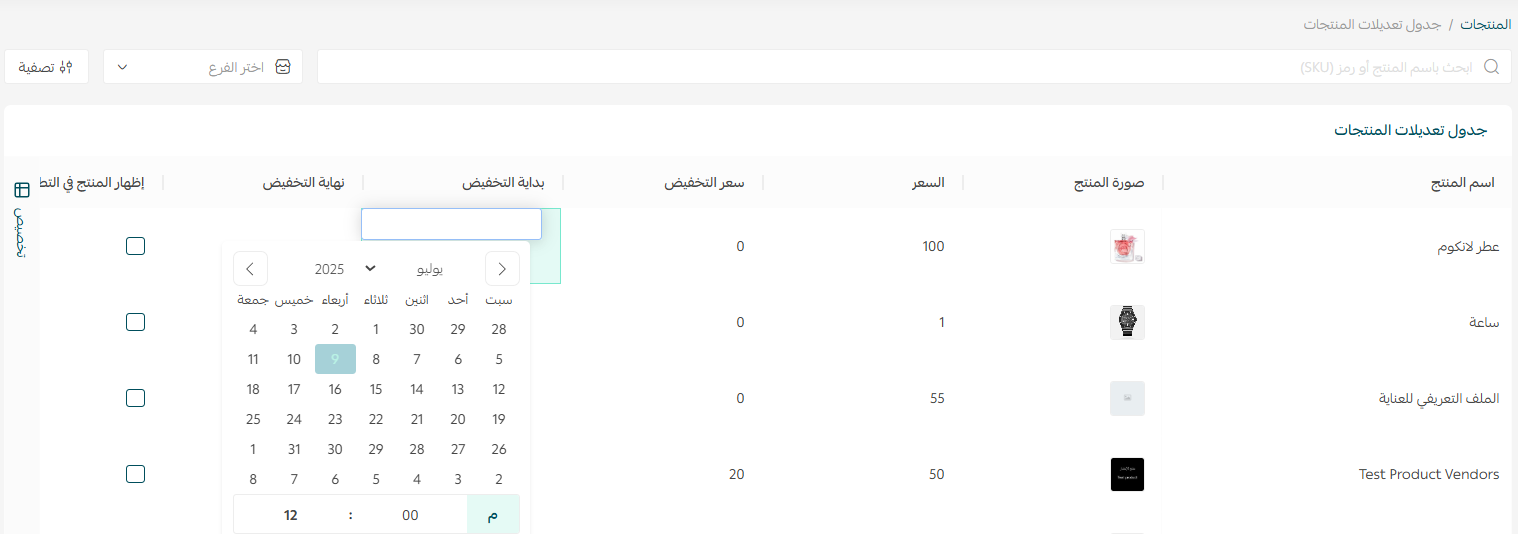Click the product name or SKU search field

[900, 67]
